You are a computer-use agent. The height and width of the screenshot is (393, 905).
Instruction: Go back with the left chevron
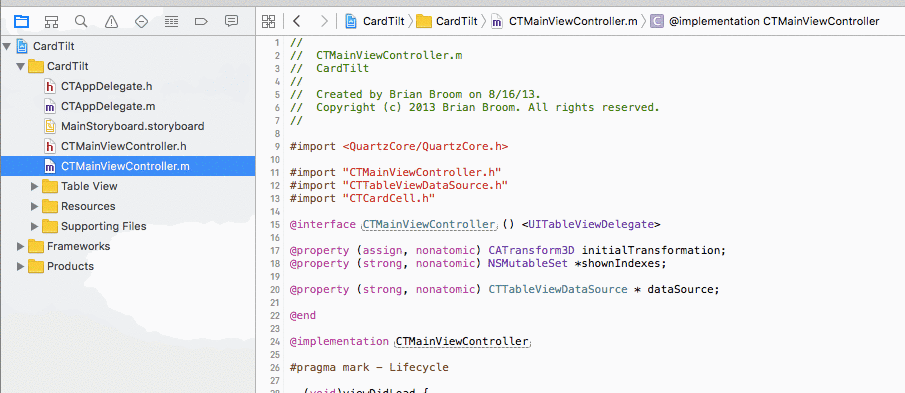tap(297, 22)
